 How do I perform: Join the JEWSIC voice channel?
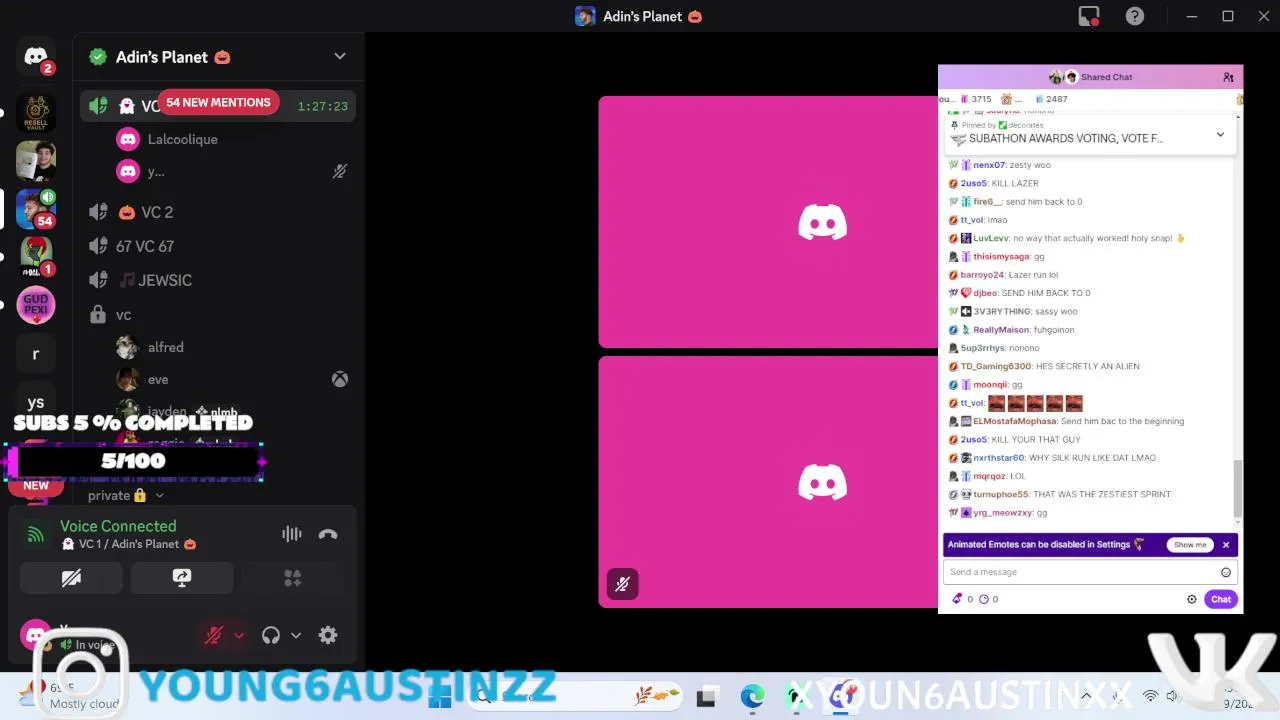pyautogui.click(x=218, y=280)
